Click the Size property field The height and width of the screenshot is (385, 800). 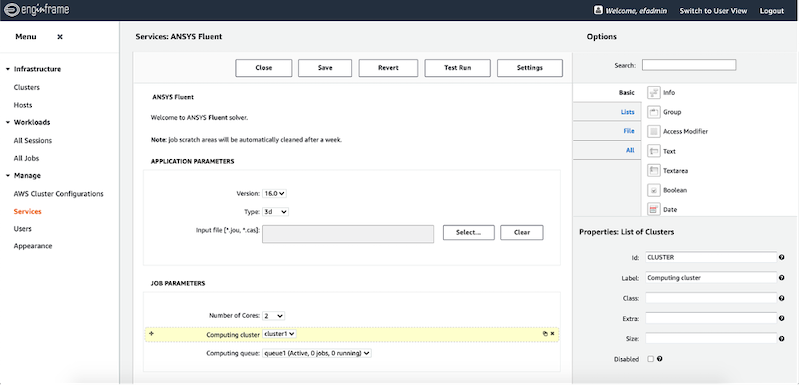tap(711, 339)
